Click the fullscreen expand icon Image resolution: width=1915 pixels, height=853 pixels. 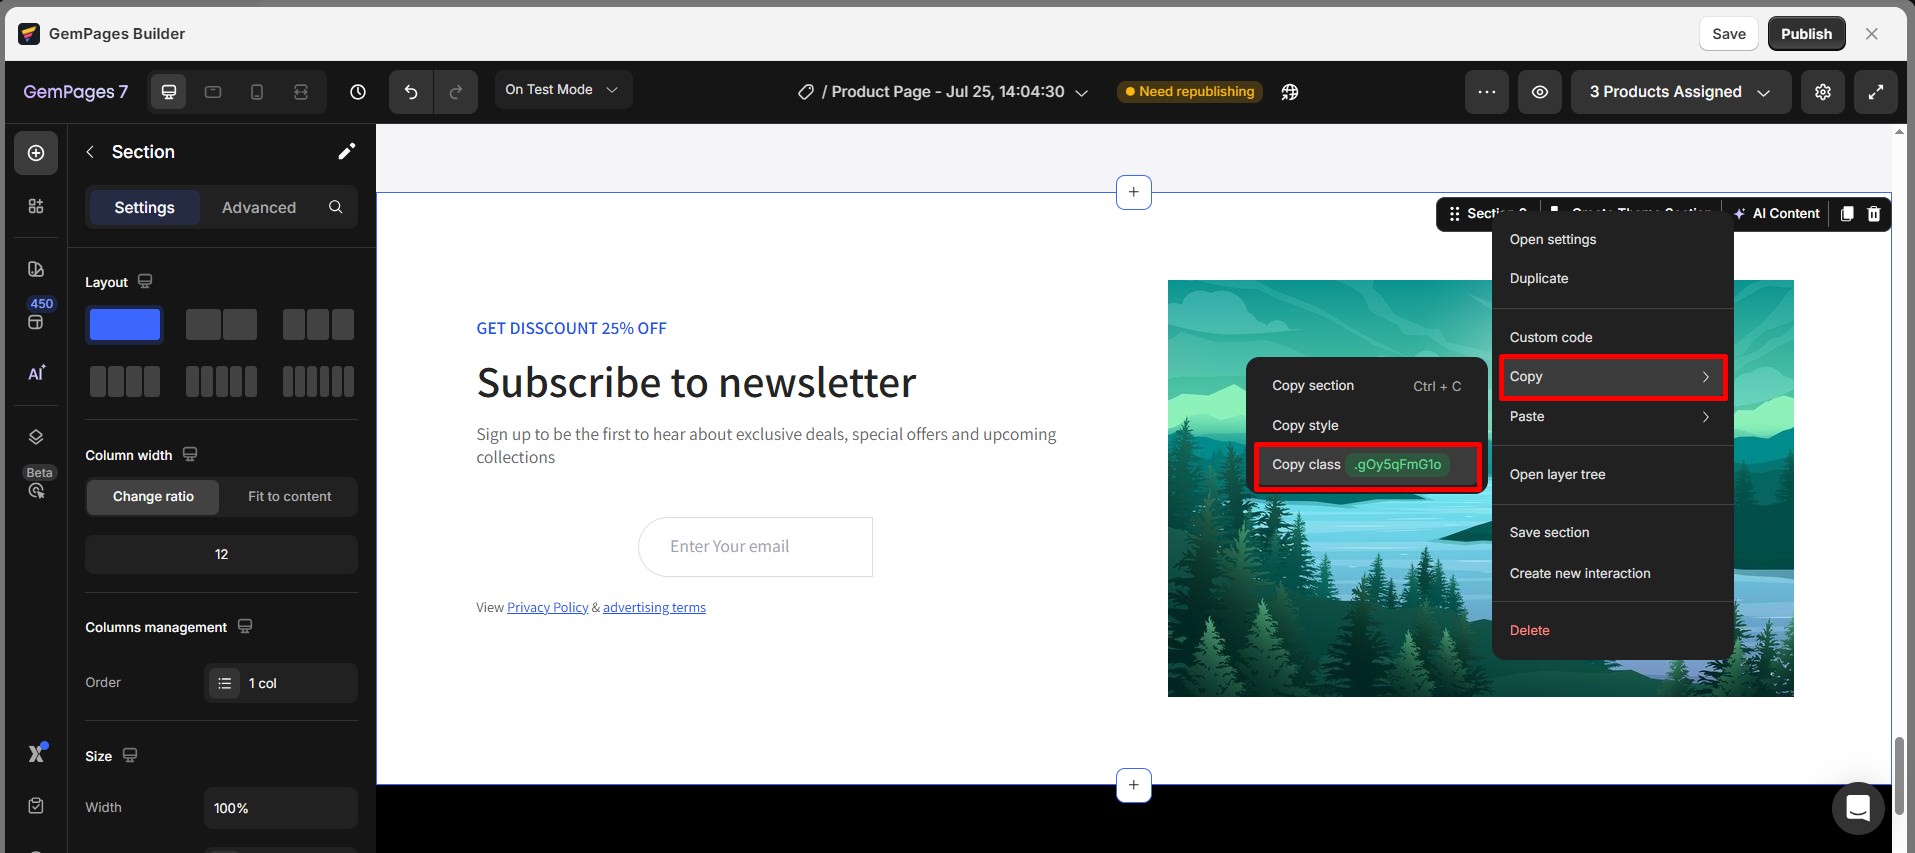tap(1876, 92)
